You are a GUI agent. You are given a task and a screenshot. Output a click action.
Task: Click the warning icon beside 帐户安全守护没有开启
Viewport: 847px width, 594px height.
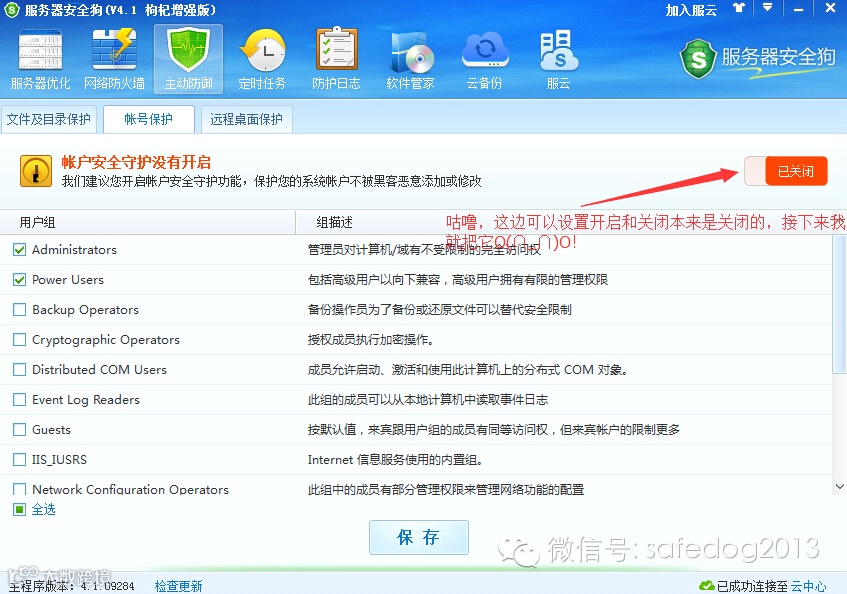tap(36, 171)
